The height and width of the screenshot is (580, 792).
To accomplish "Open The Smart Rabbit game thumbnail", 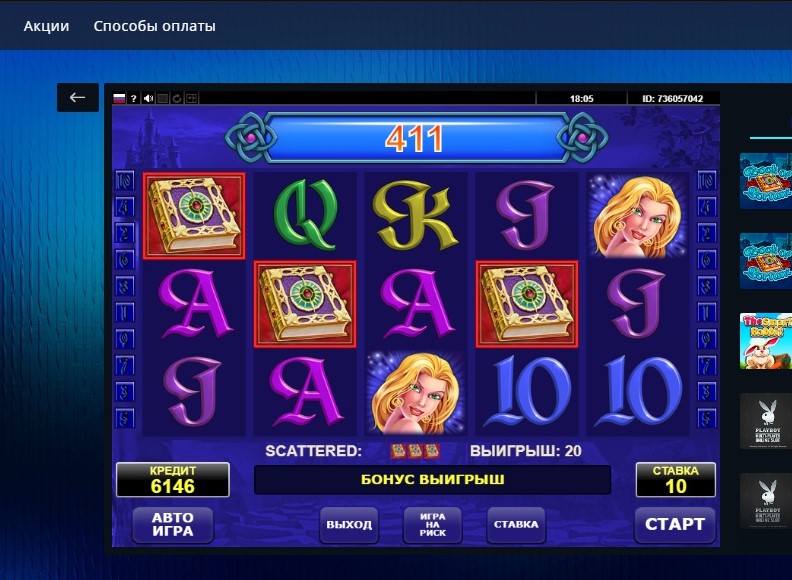I will click(x=766, y=341).
